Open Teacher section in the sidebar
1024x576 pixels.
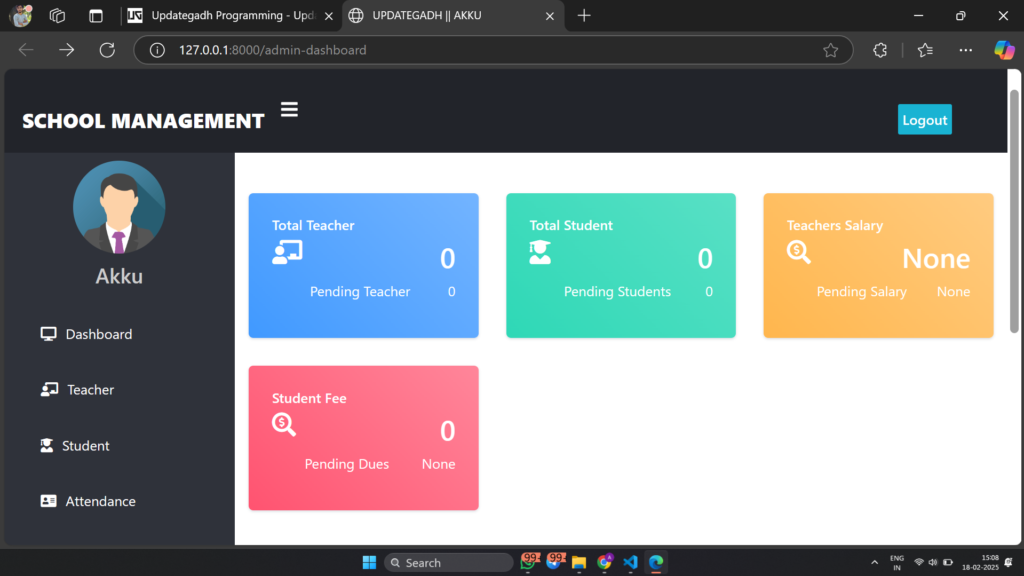(77, 390)
